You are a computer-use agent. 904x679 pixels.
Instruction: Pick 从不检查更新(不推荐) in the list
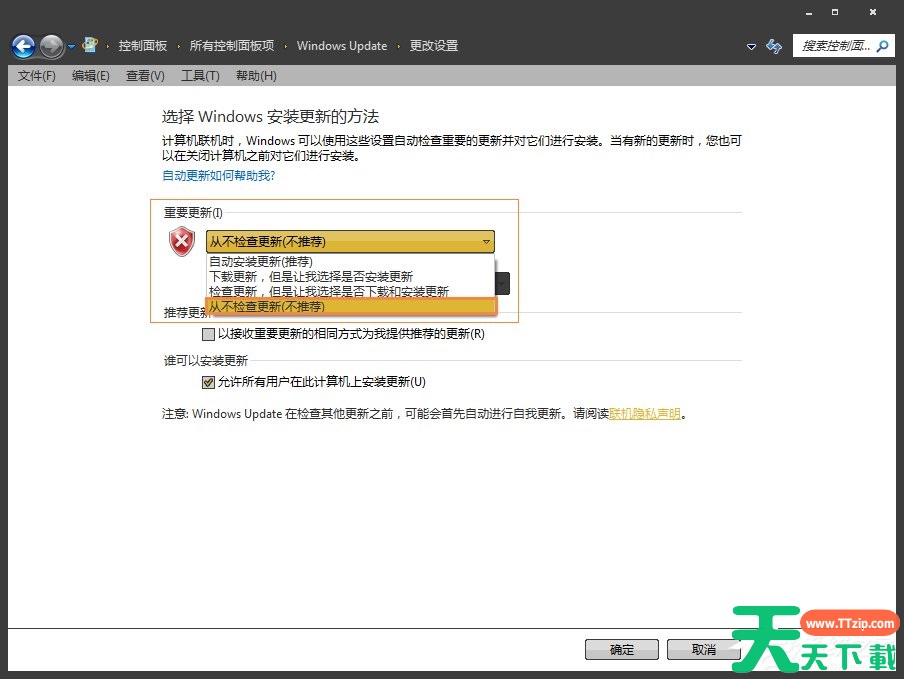[351, 307]
